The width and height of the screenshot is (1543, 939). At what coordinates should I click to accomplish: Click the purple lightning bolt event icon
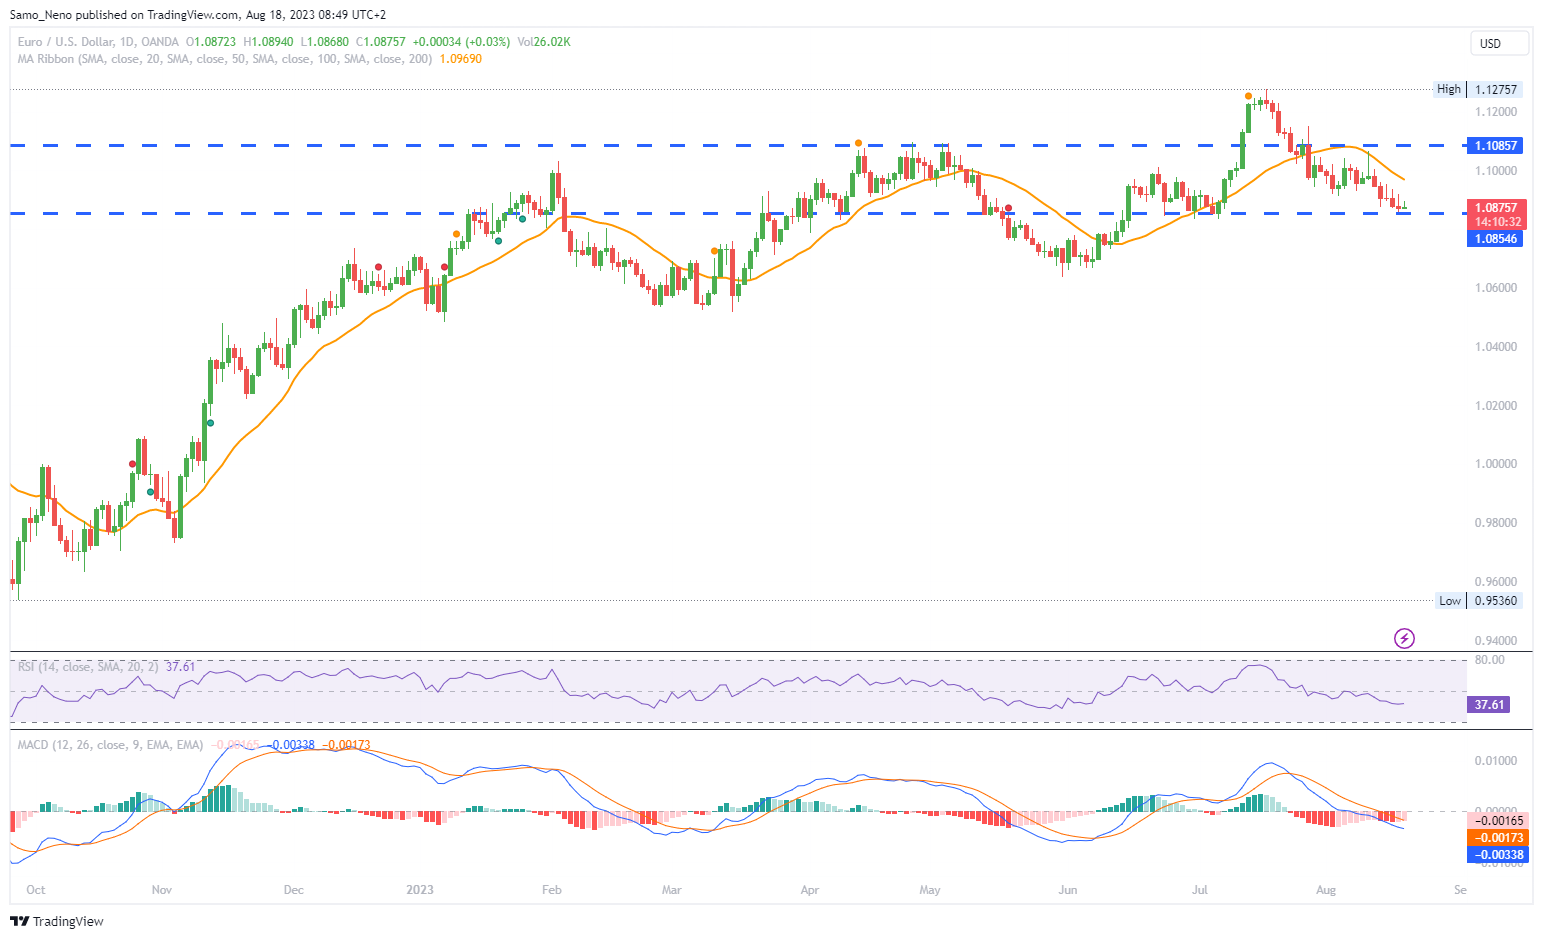1404,638
